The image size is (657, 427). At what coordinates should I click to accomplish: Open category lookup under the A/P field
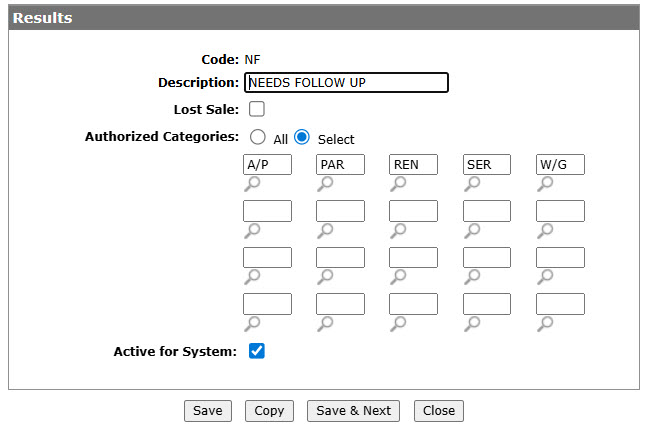click(252, 184)
